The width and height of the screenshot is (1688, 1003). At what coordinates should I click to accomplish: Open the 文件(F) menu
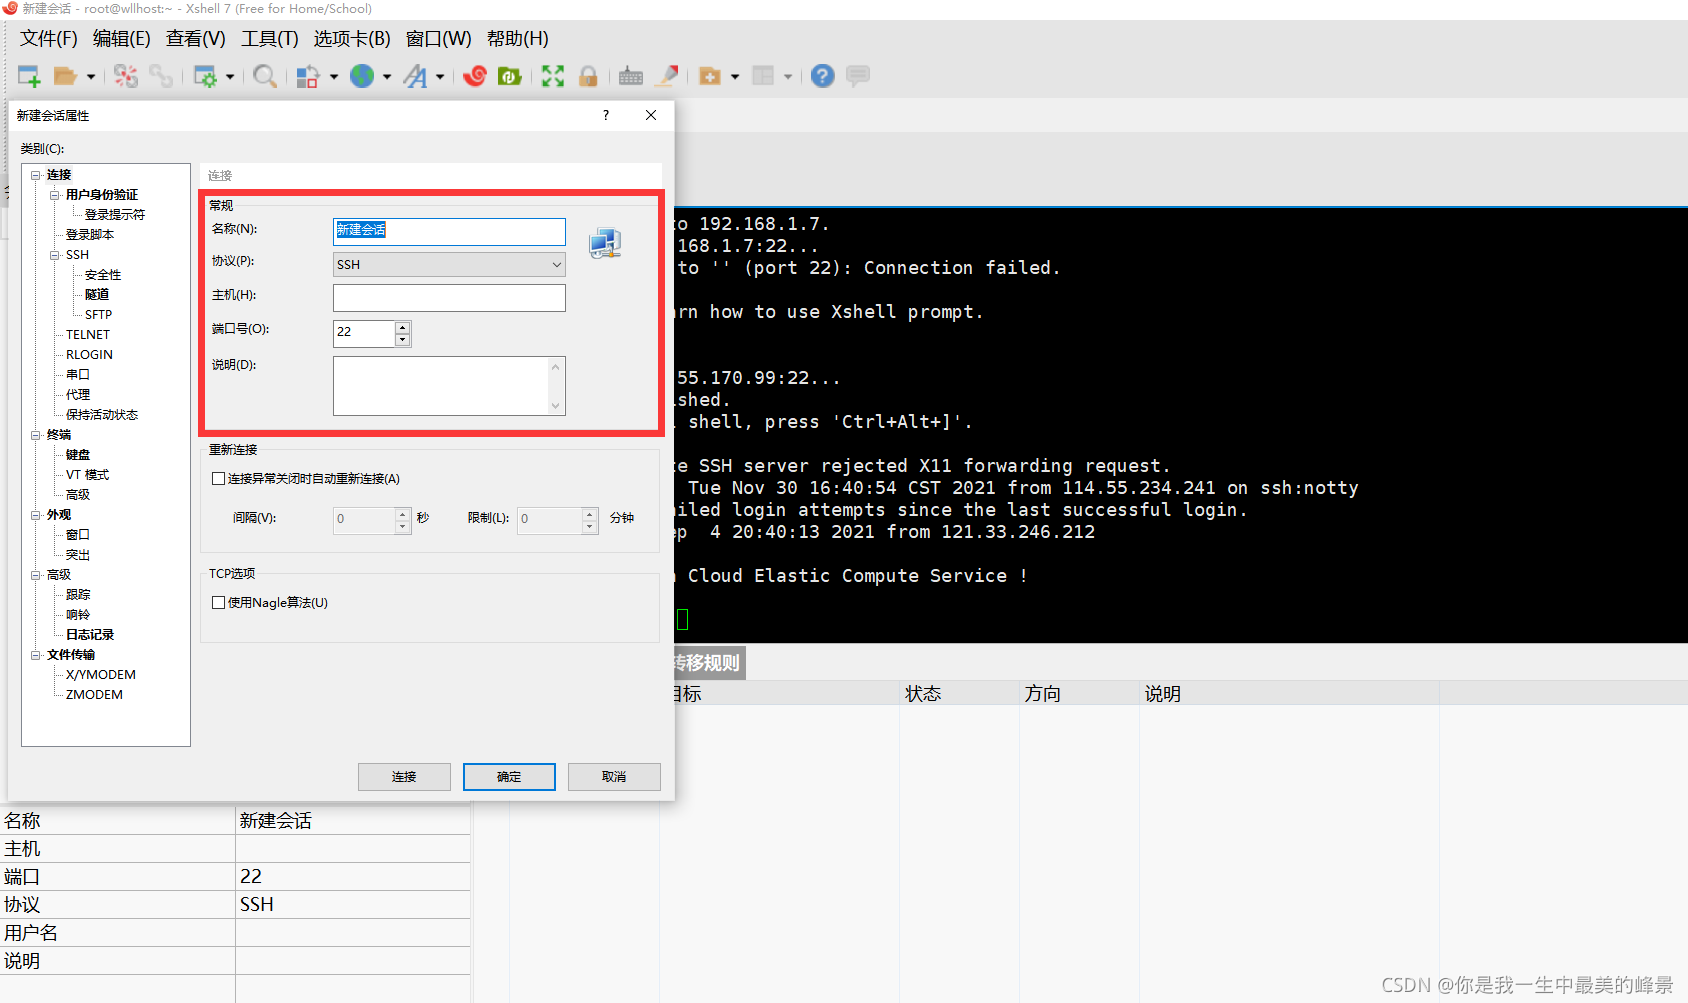[49, 39]
